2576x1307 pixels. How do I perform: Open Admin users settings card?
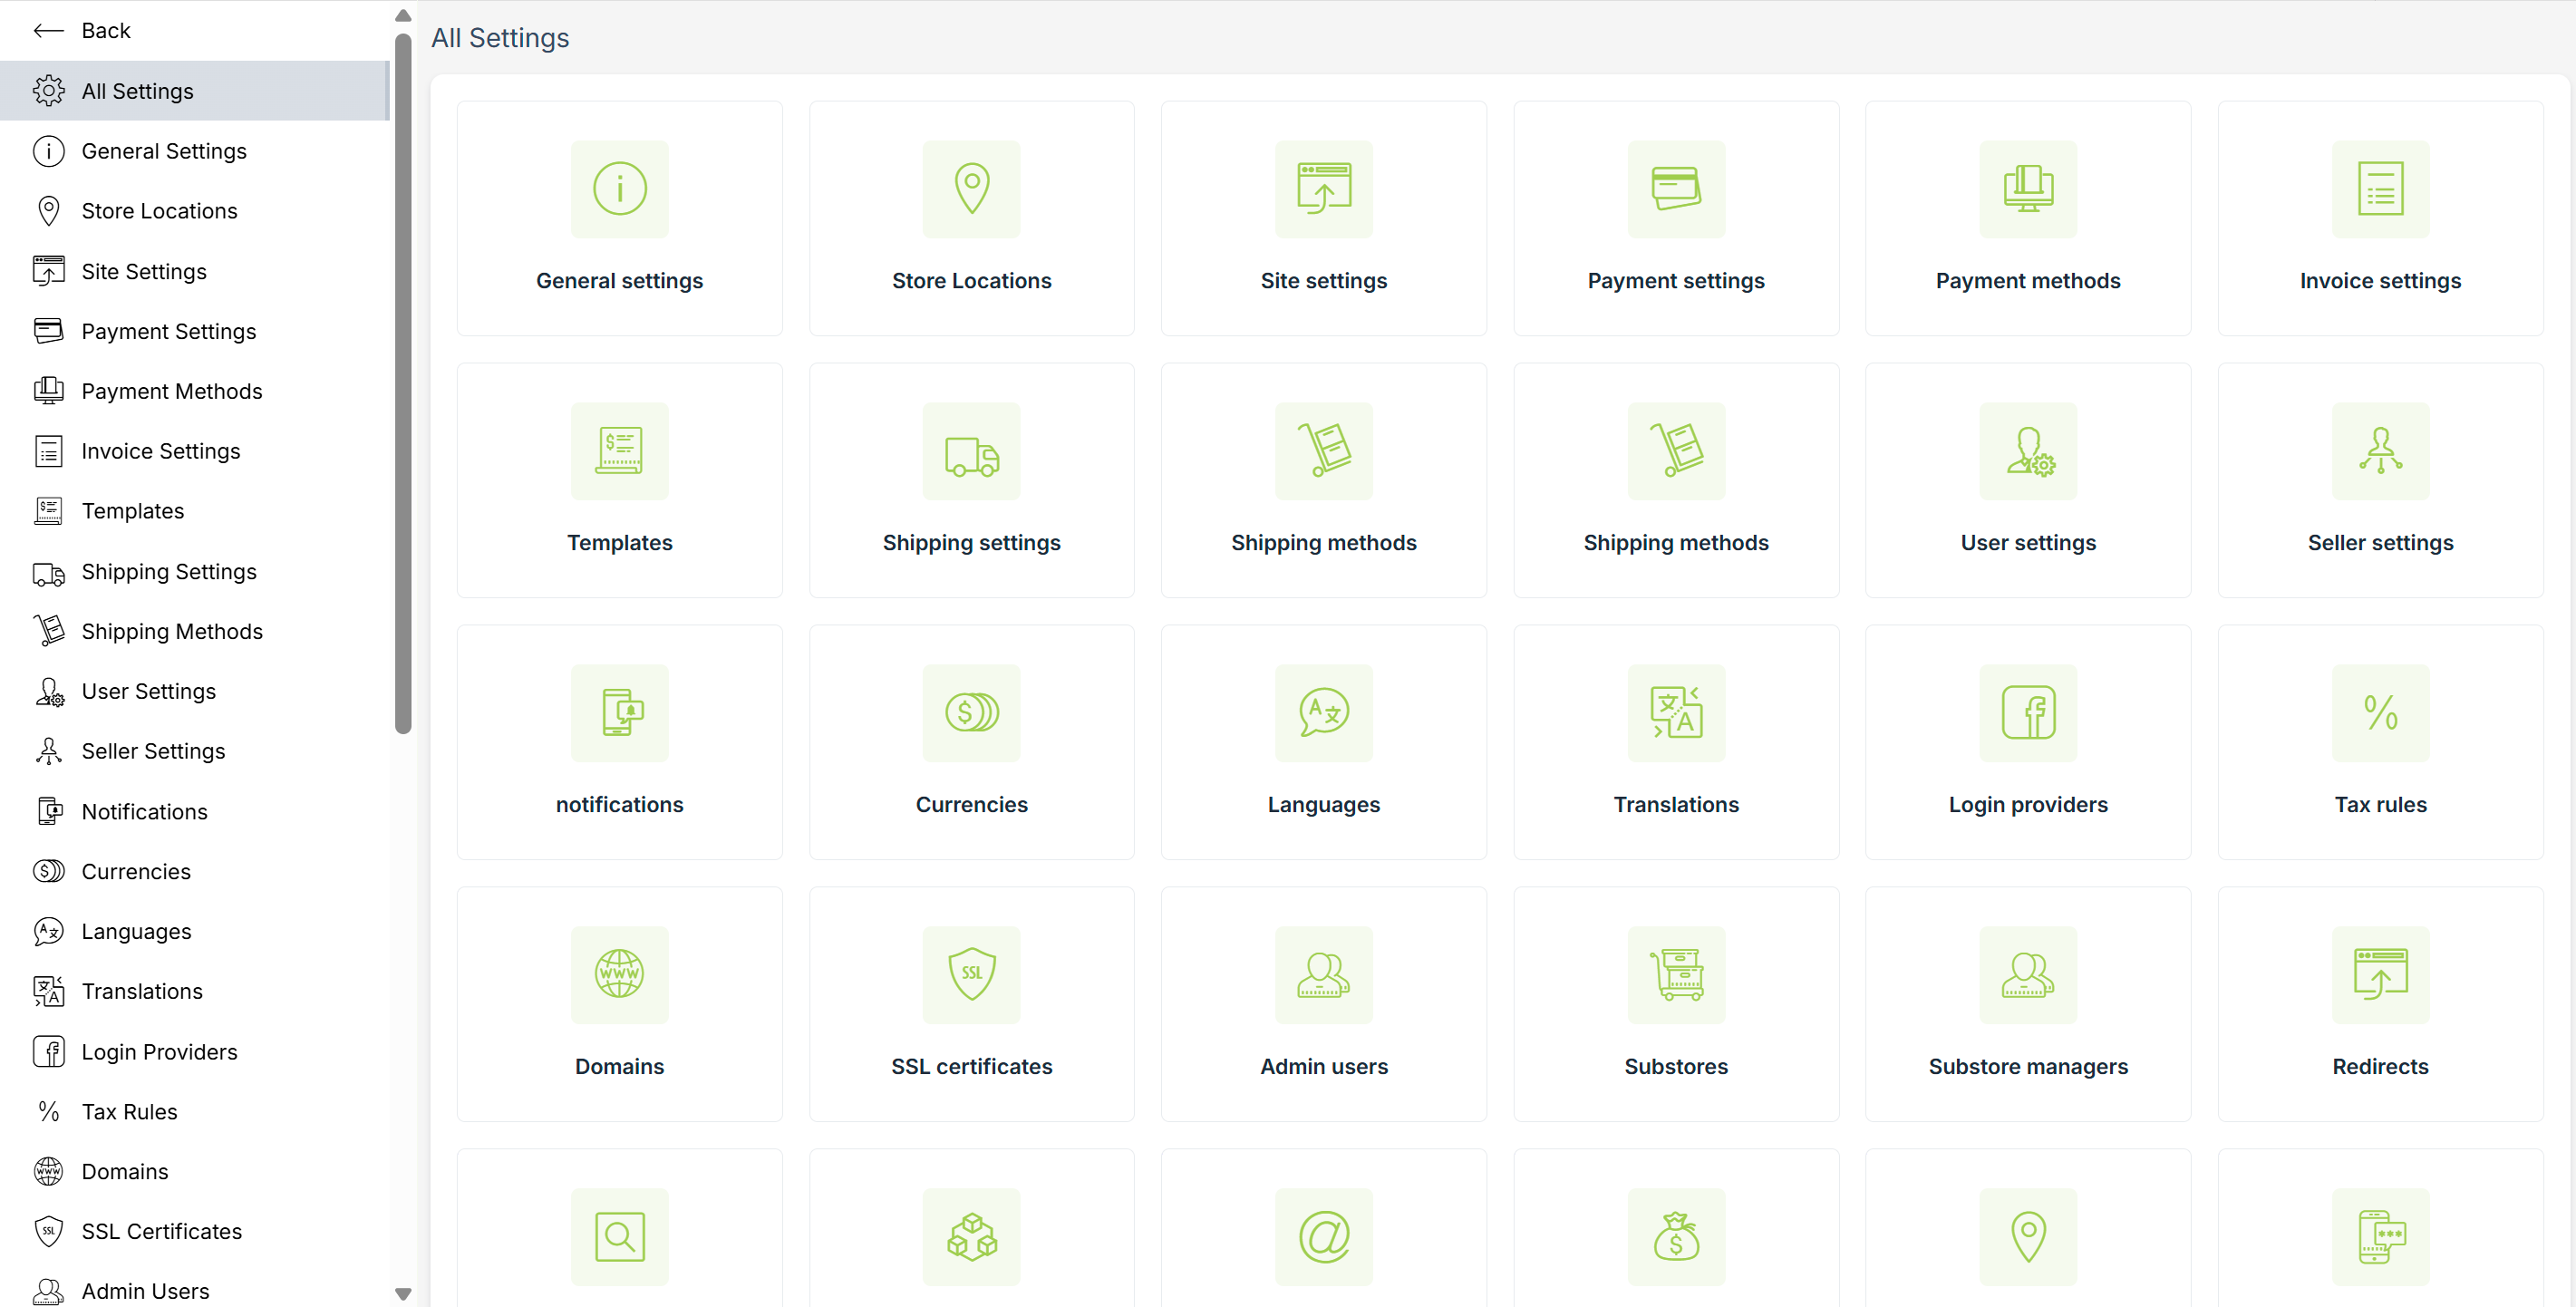[x=1323, y=1003]
